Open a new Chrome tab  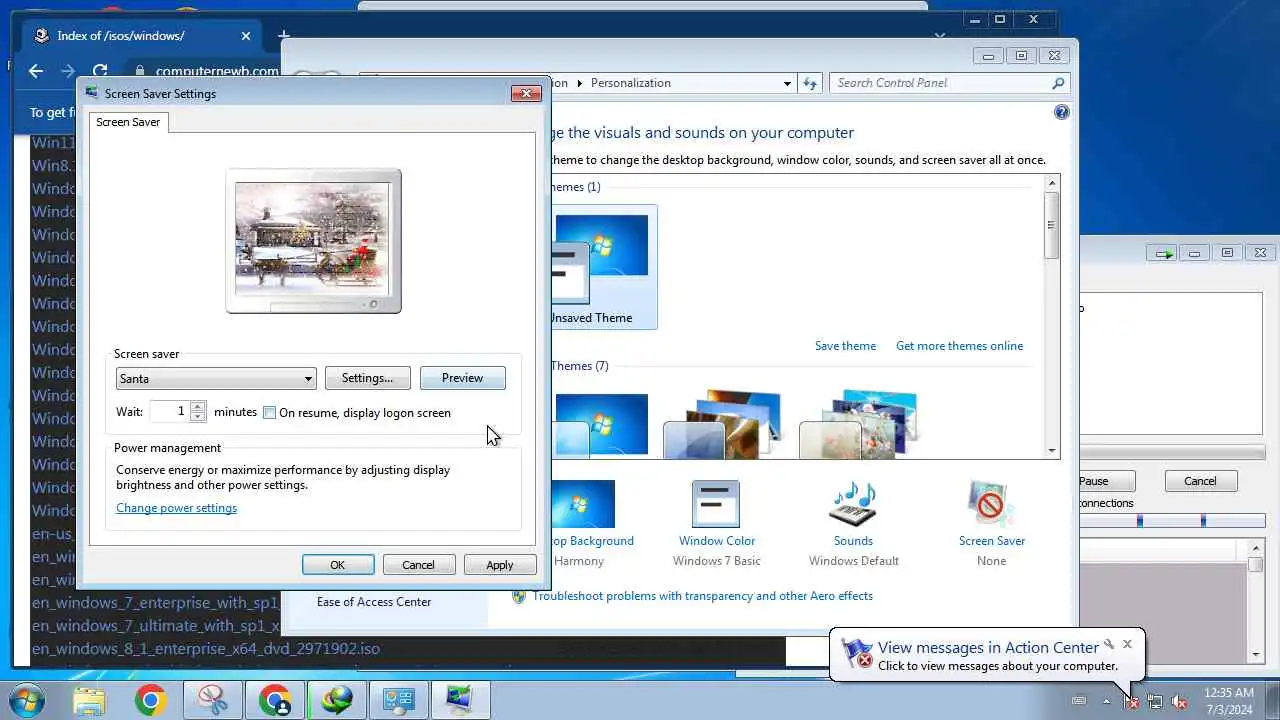coord(284,36)
